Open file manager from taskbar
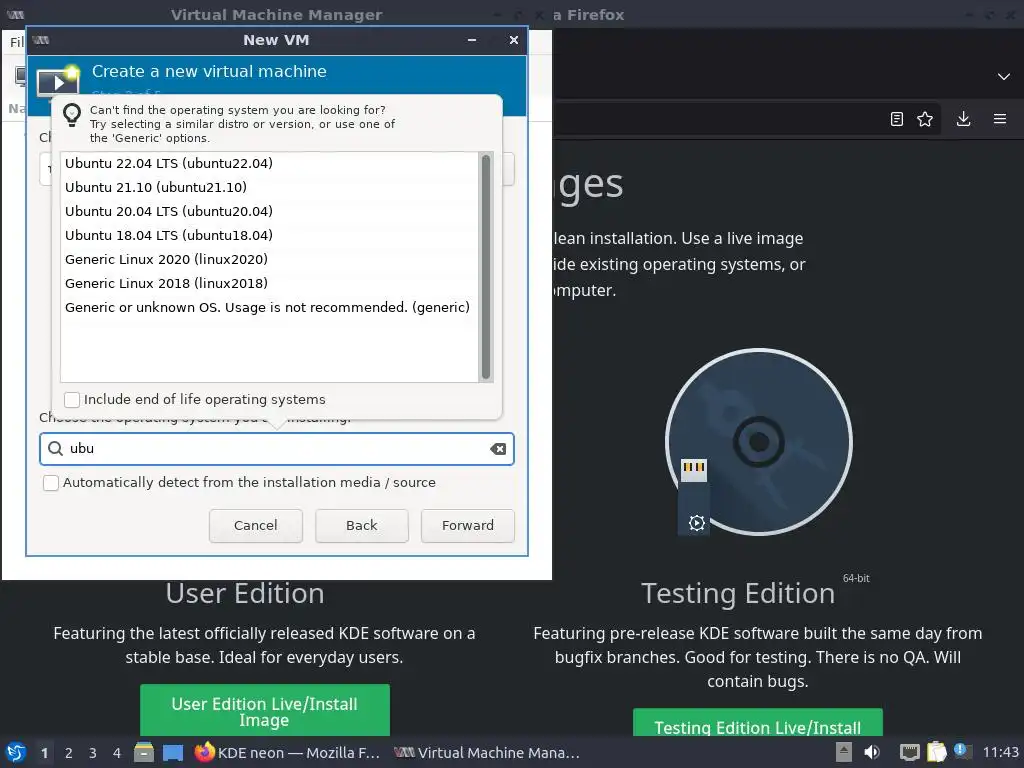The width and height of the screenshot is (1024, 768). coord(144,753)
